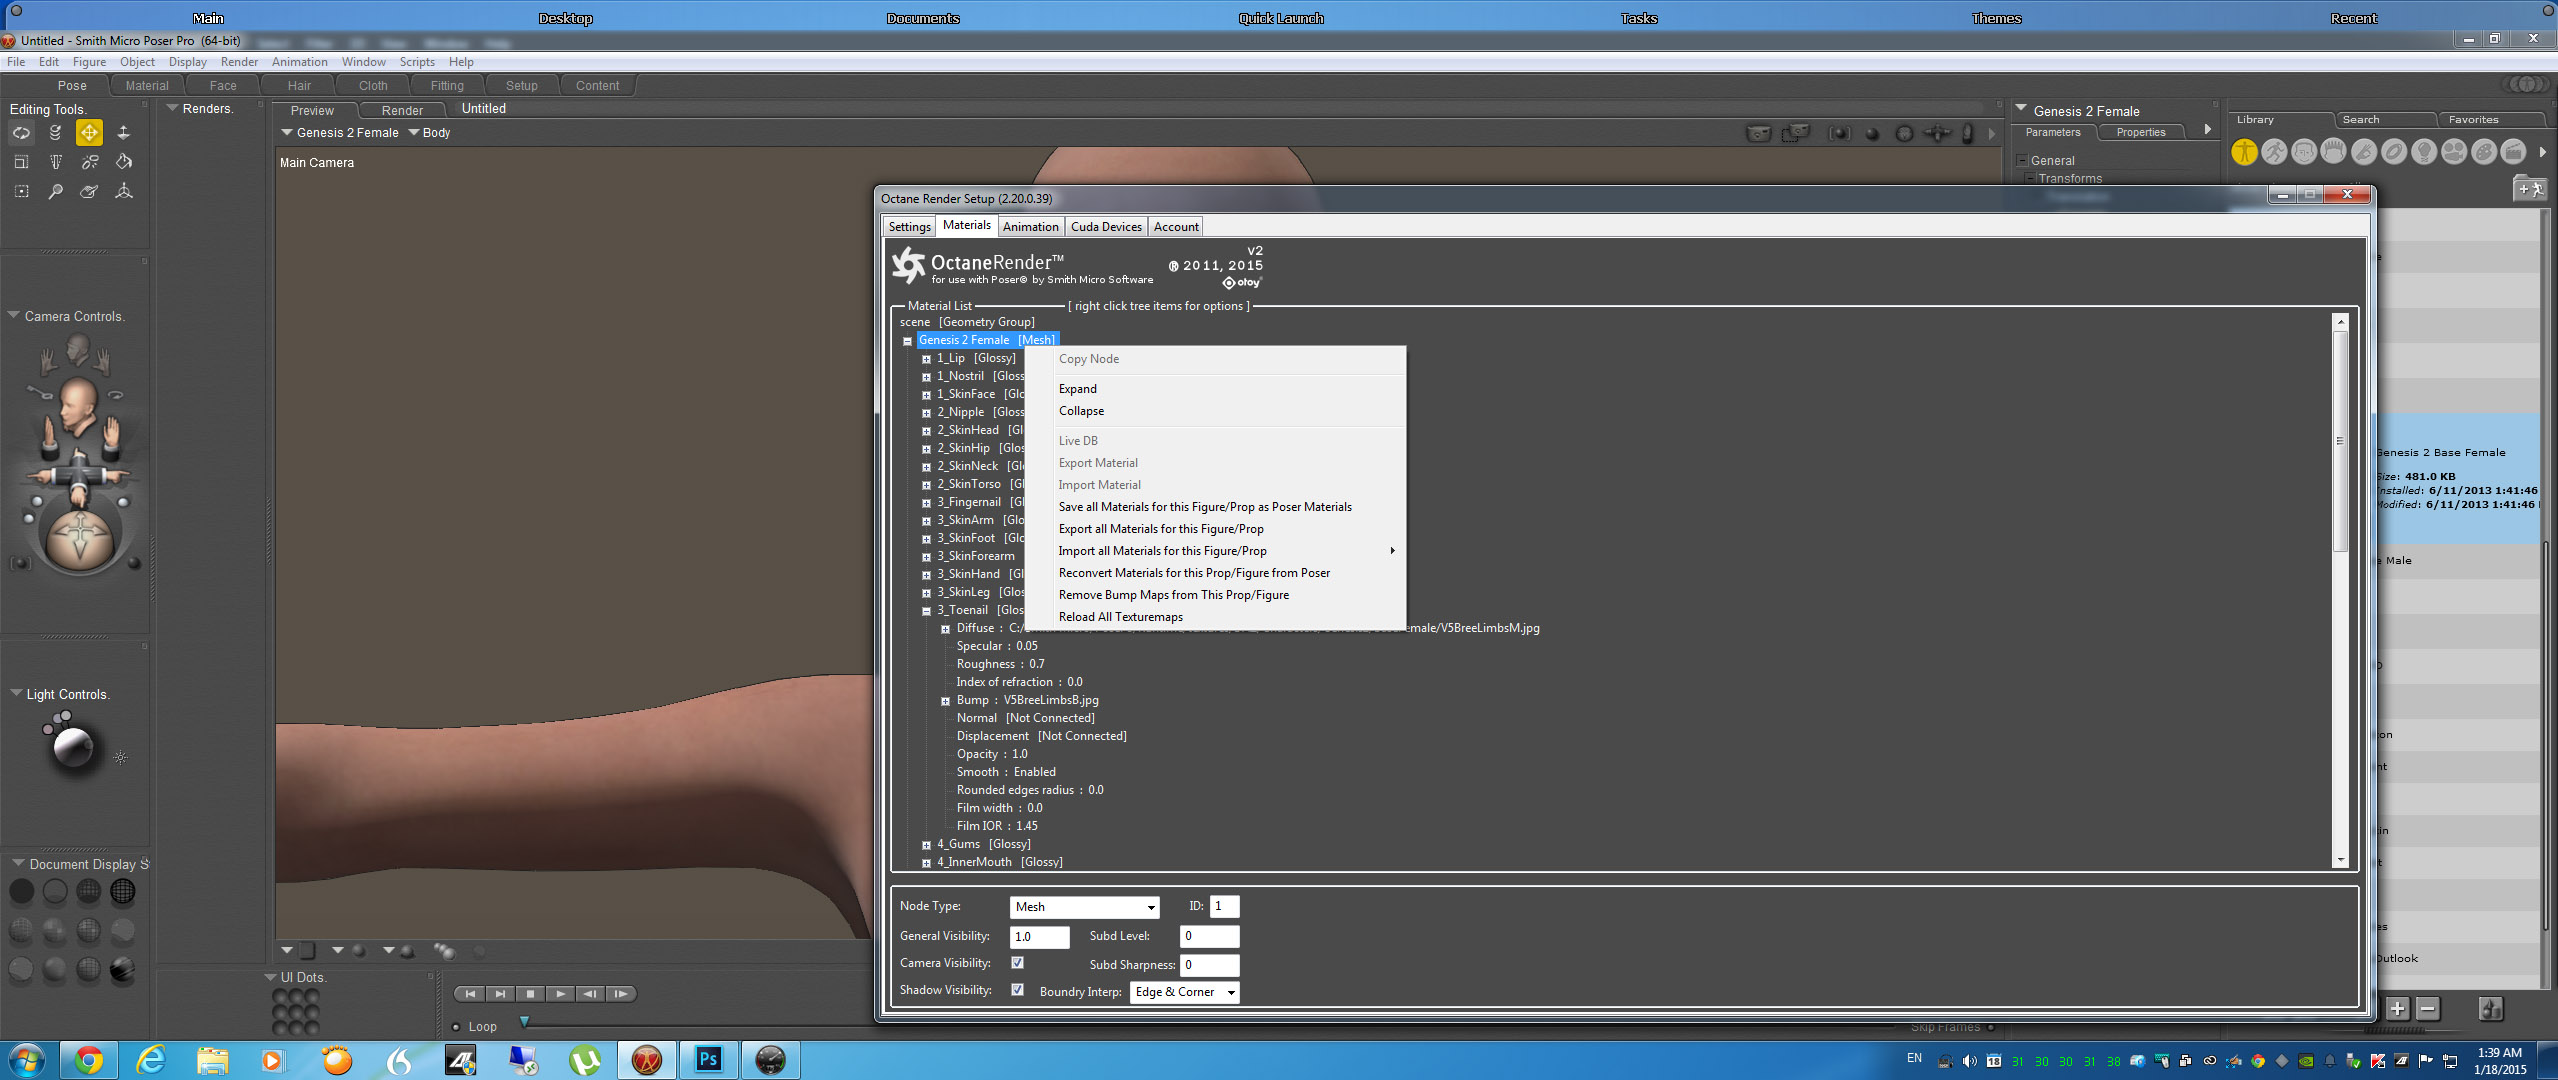Open the Materials palette category in Library
Image resolution: width=2558 pixels, height=1080 pixels.
tap(2484, 152)
